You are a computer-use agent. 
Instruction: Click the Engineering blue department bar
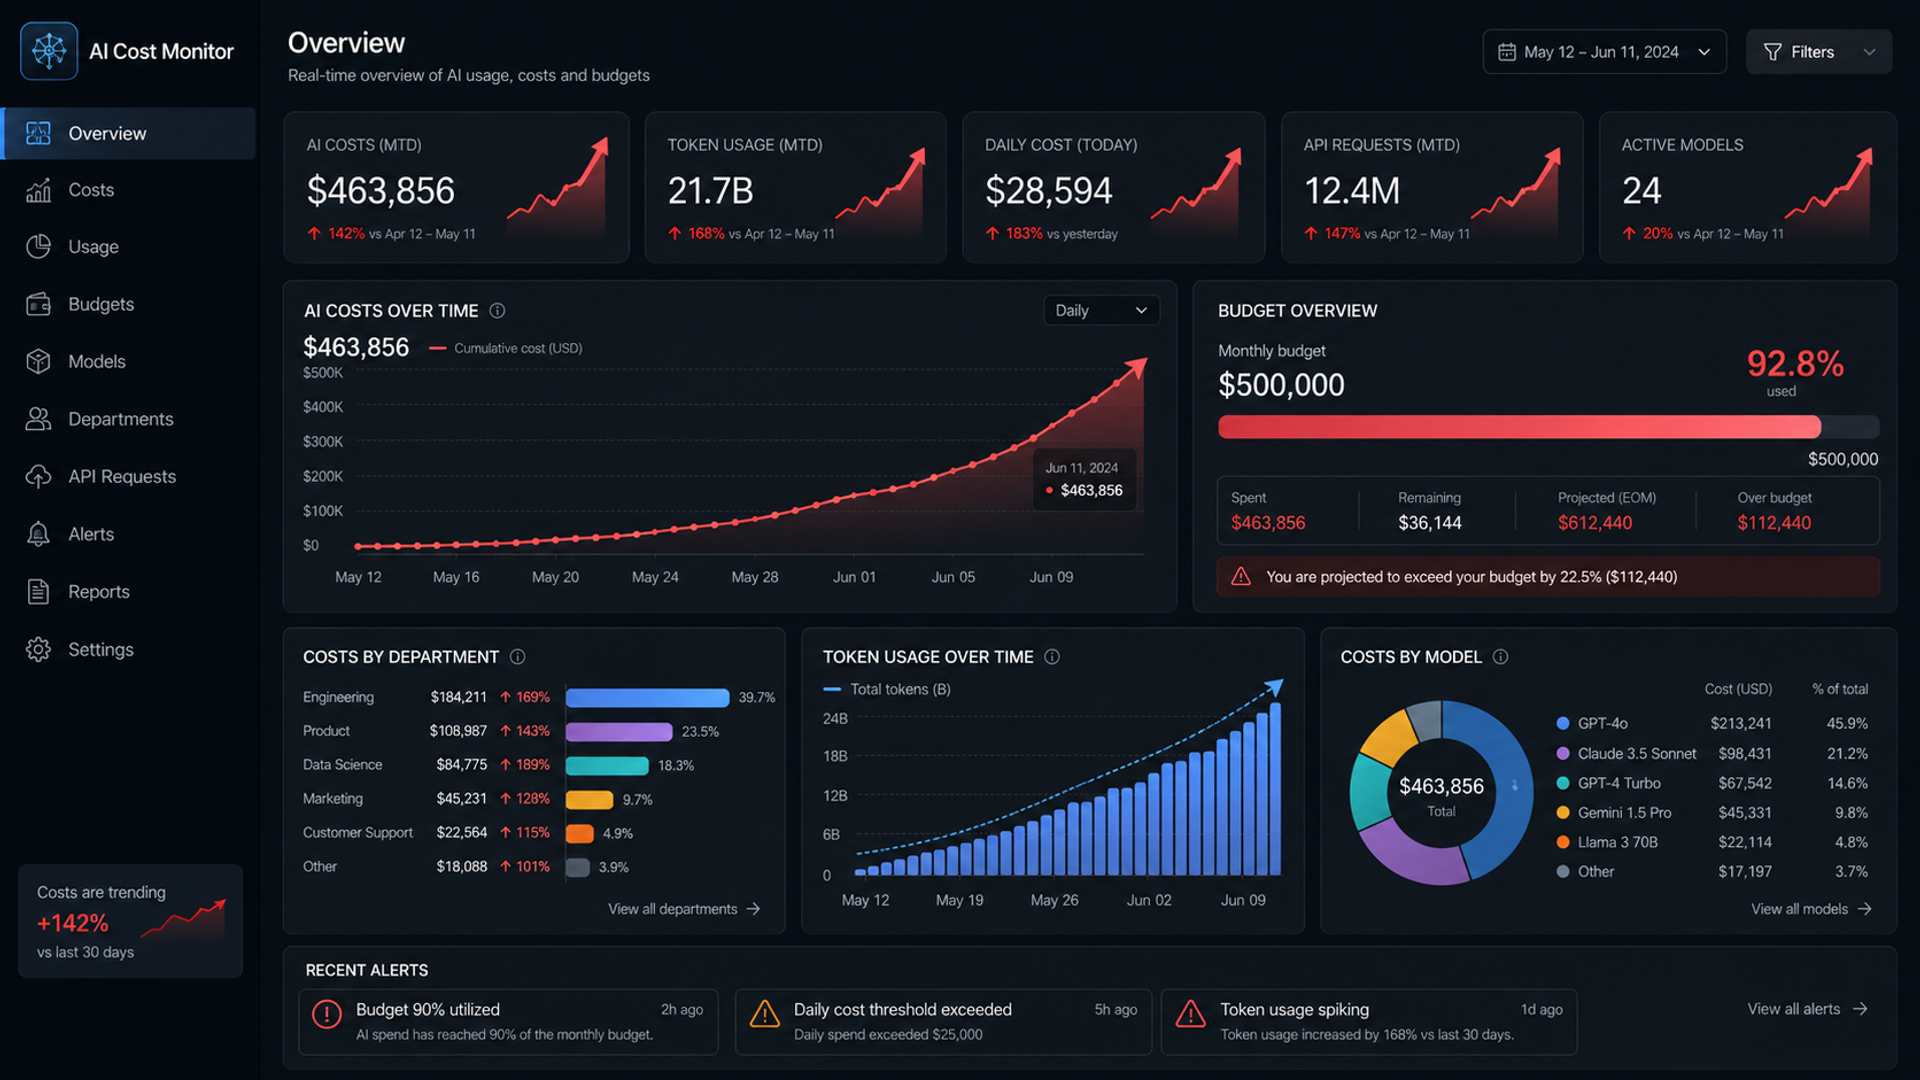click(647, 698)
